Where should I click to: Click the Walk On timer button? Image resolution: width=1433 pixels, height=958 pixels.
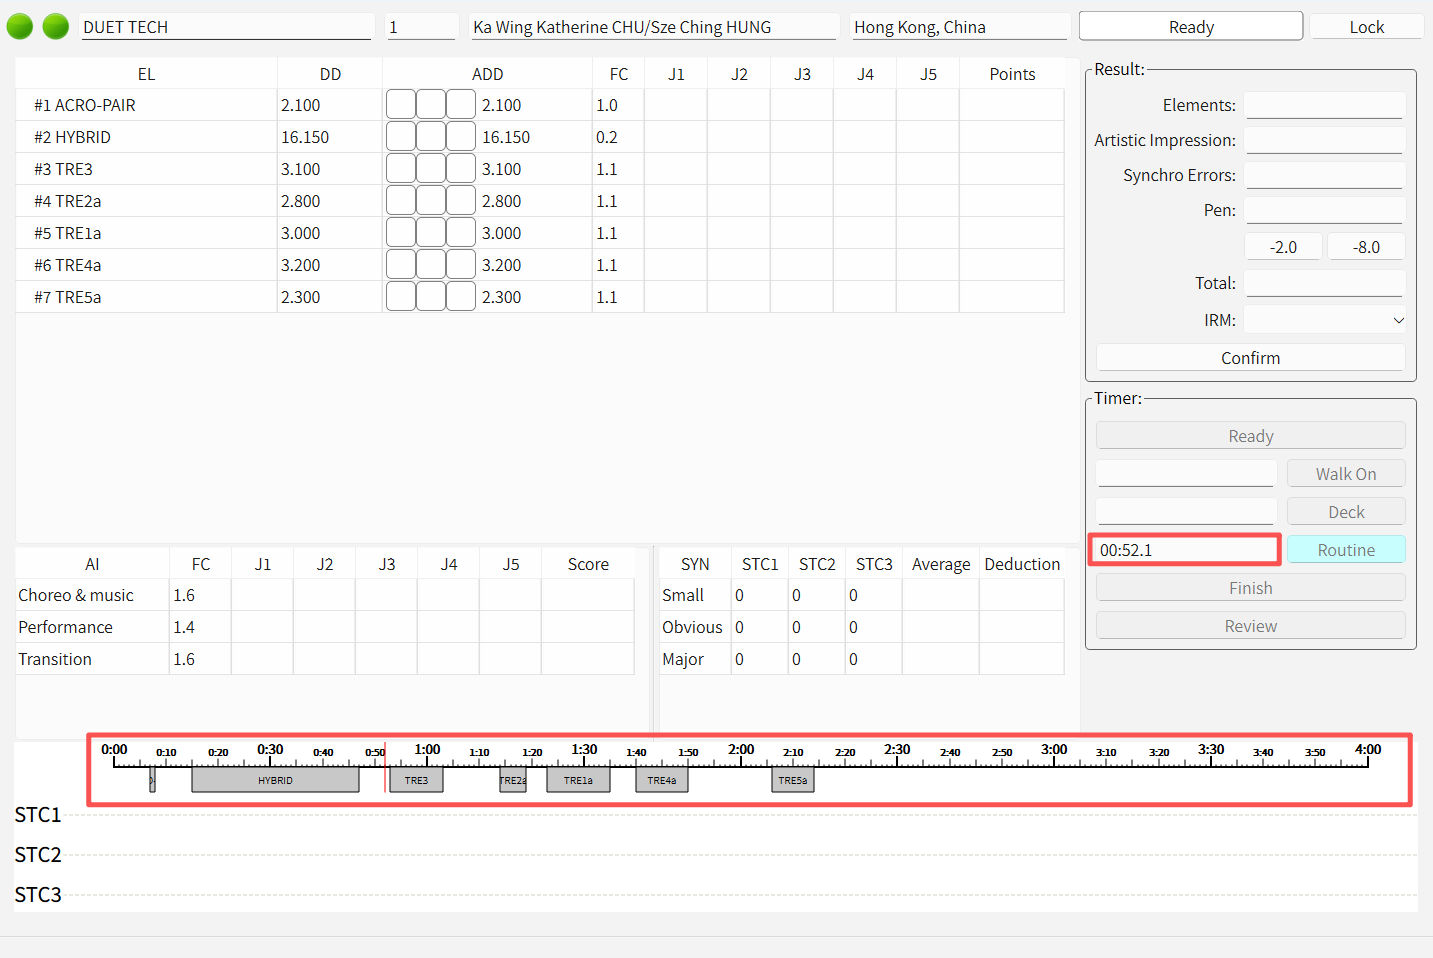1346,474
